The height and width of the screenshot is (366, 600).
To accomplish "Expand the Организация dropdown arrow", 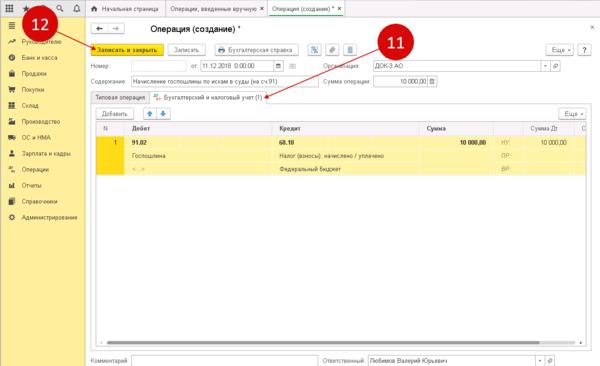I will pyautogui.click(x=545, y=66).
